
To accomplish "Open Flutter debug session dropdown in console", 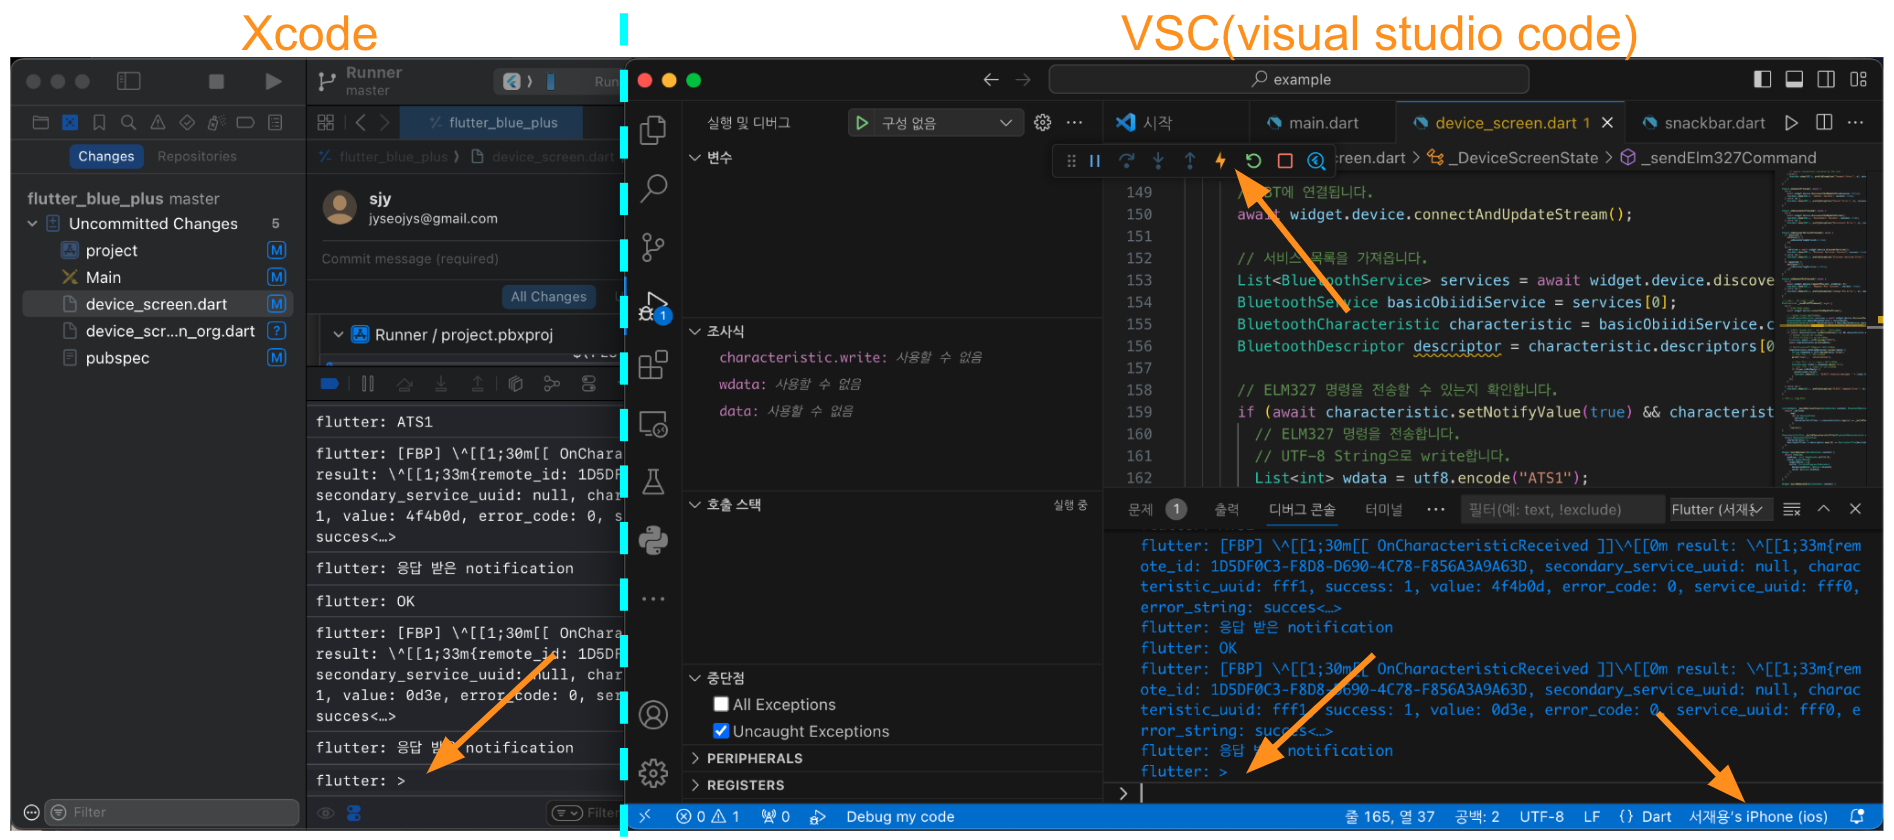I will coord(1719,510).
